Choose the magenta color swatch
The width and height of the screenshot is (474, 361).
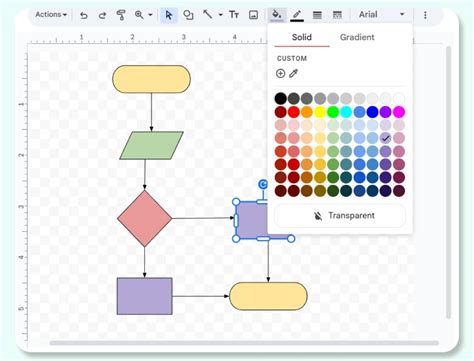click(399, 112)
